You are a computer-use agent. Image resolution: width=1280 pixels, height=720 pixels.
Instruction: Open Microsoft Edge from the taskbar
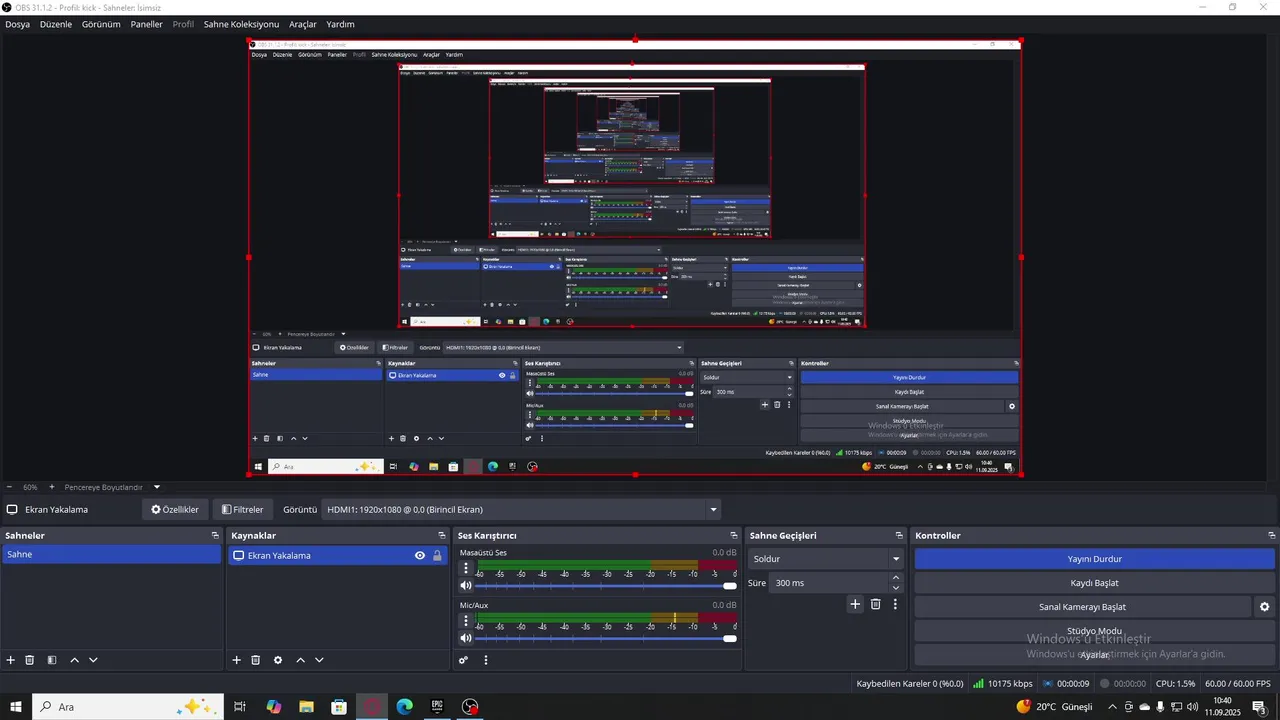[x=404, y=707]
